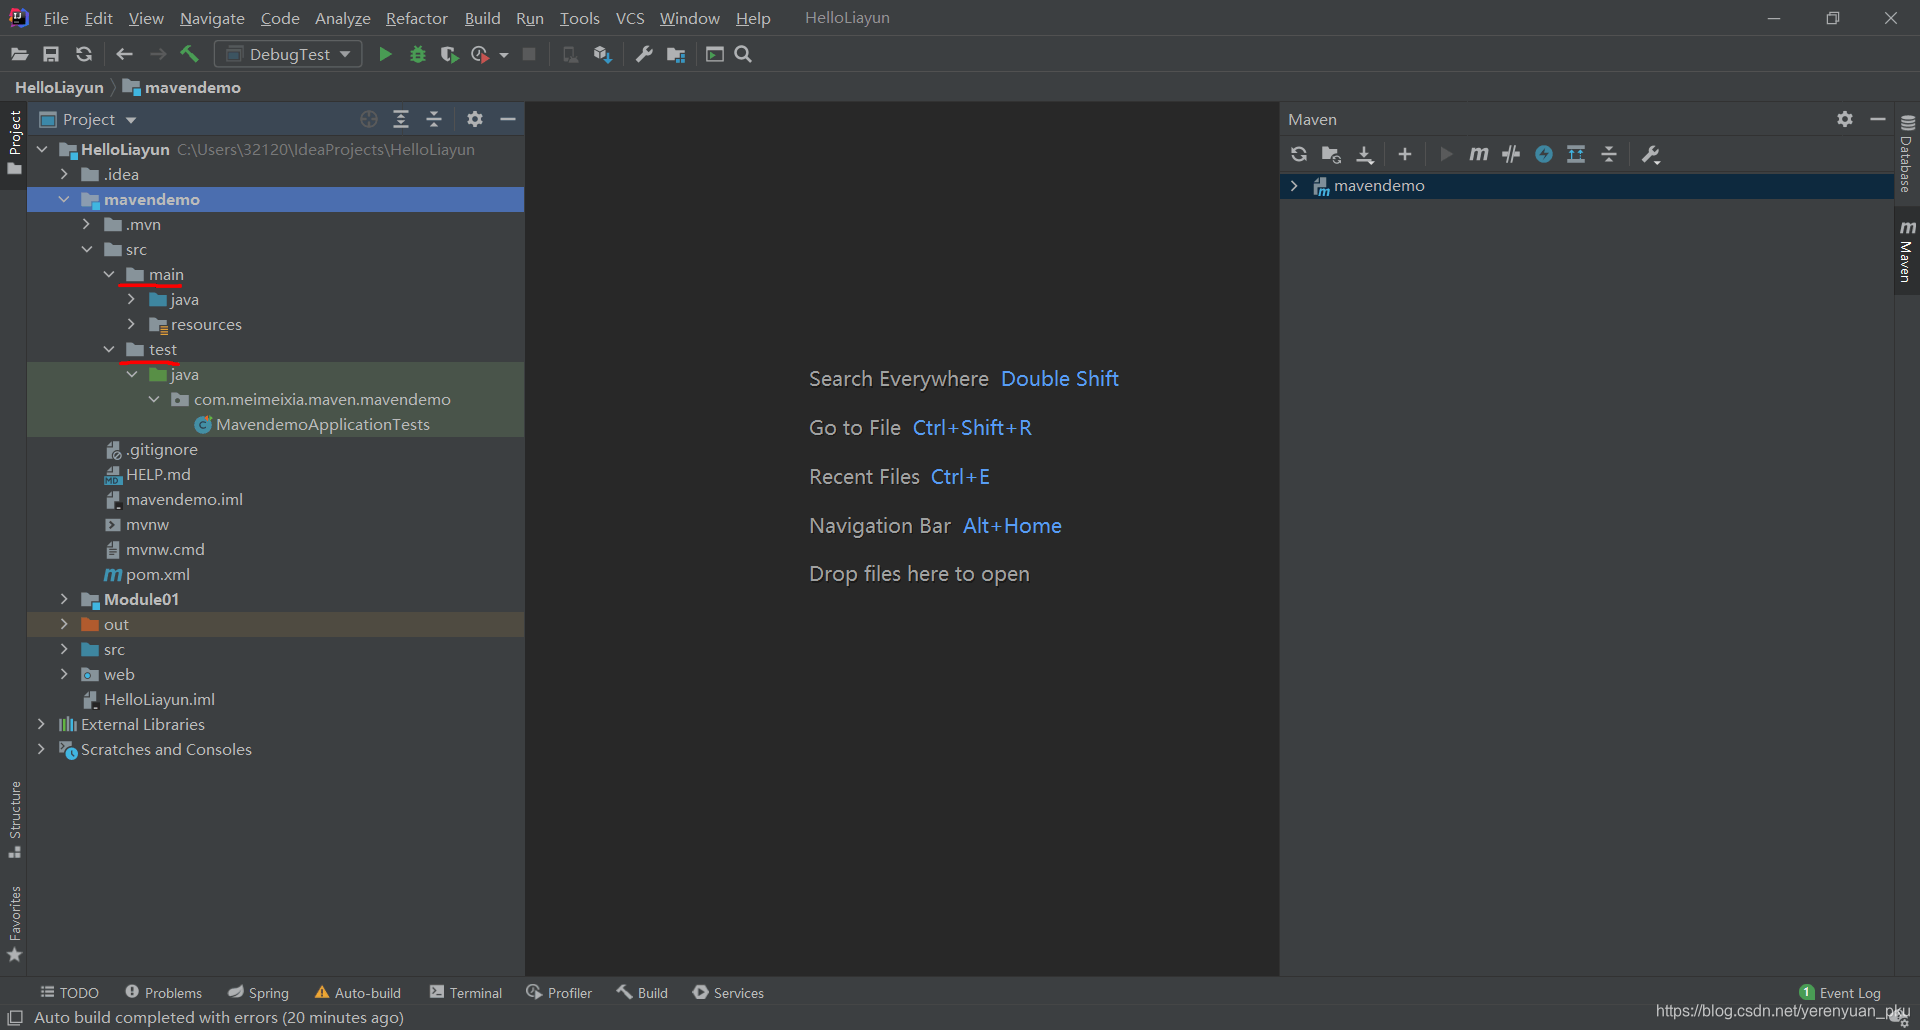Viewport: 1920px width, 1030px height.
Task: Open Run Anything toolbar icon
Action: point(714,54)
